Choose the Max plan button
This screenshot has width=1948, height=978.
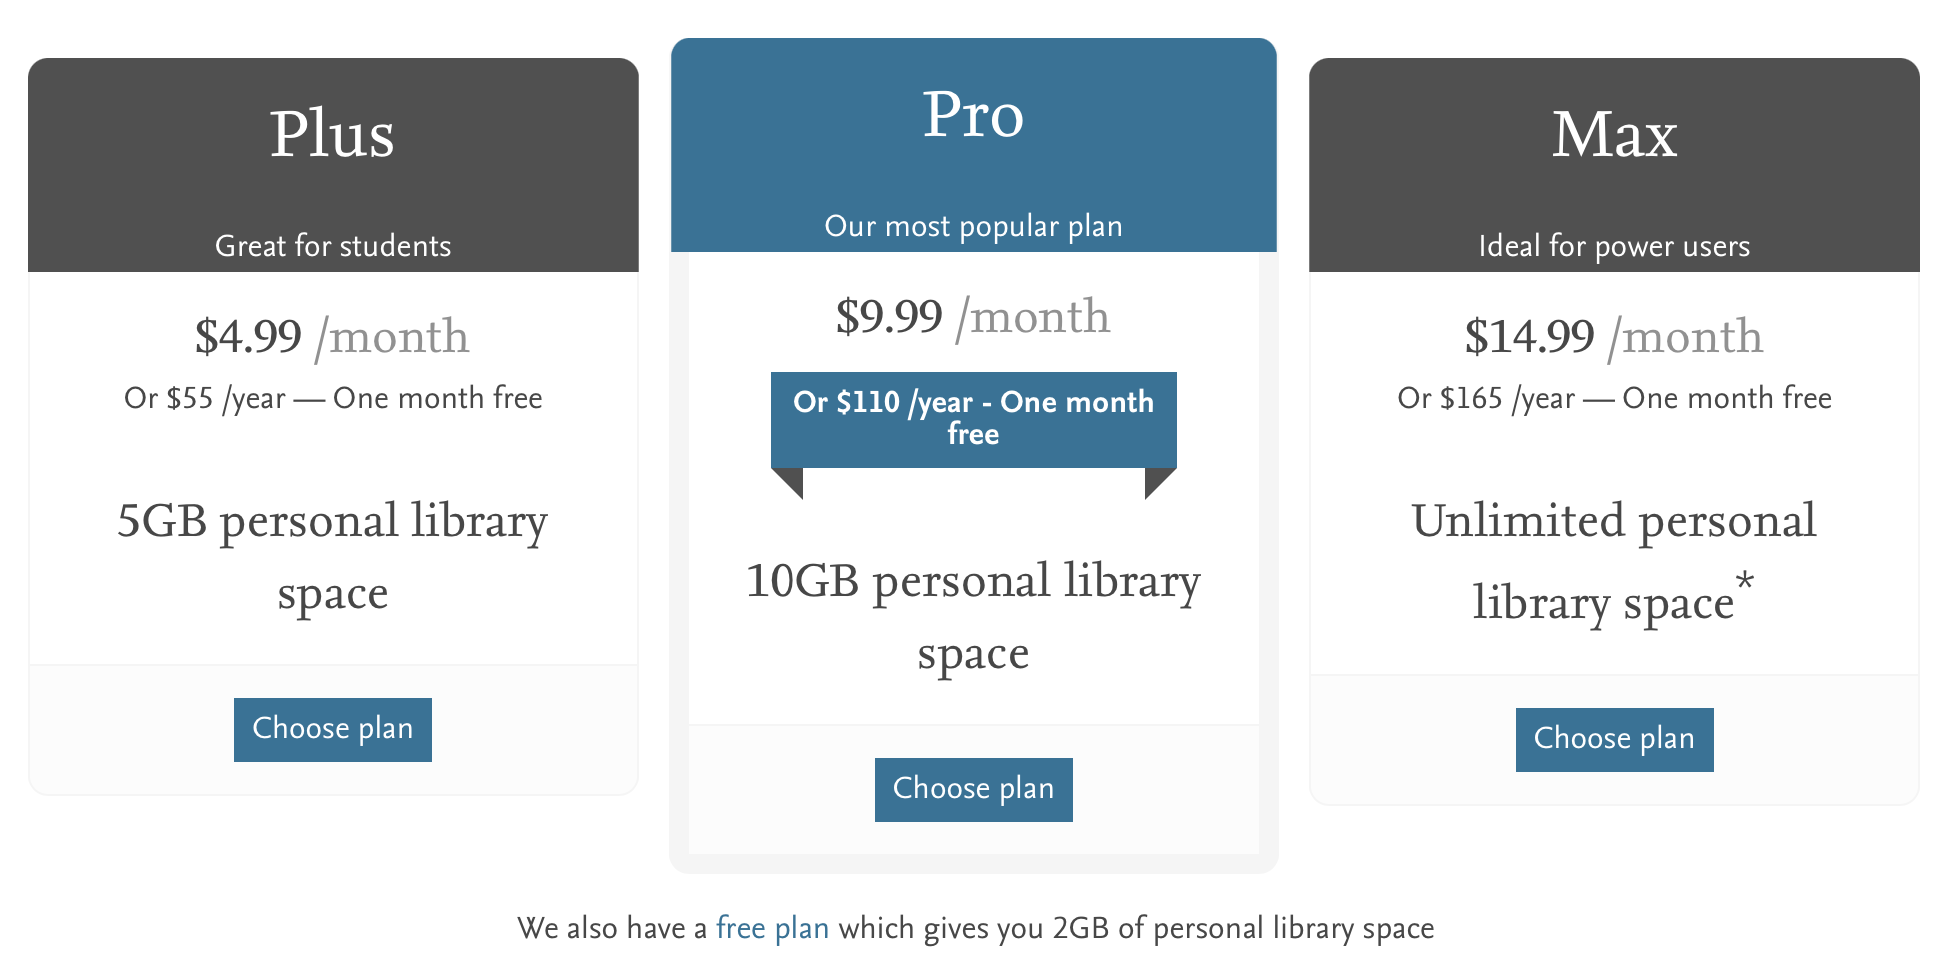tap(1614, 739)
